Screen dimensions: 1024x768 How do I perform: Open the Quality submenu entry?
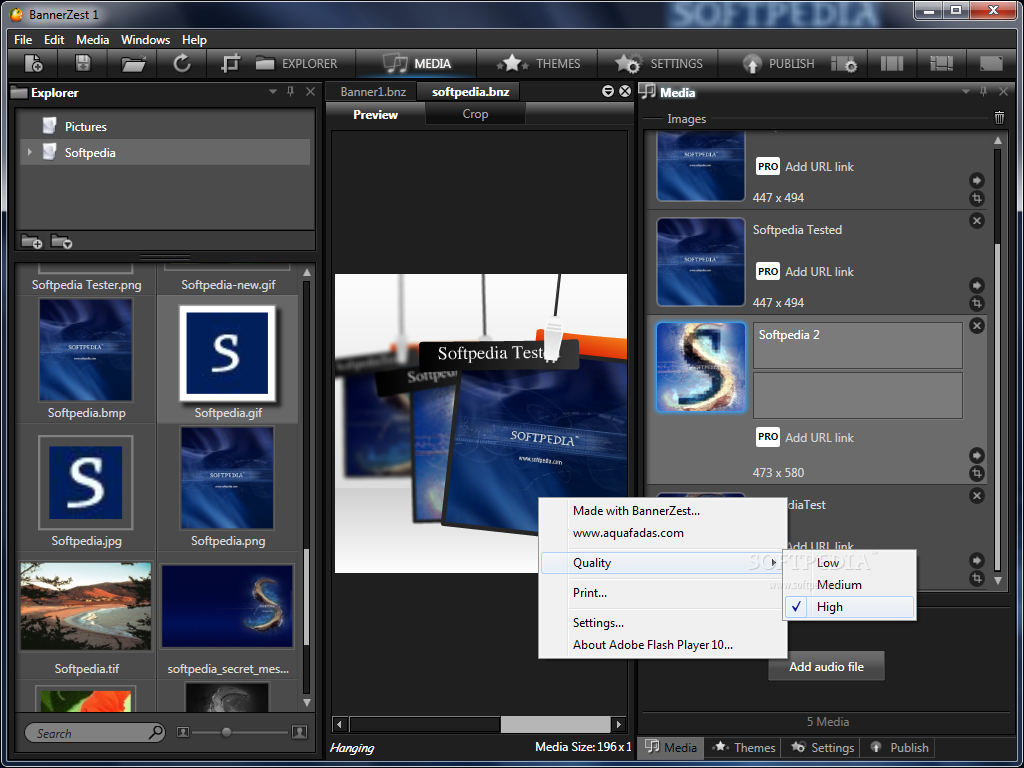point(662,563)
